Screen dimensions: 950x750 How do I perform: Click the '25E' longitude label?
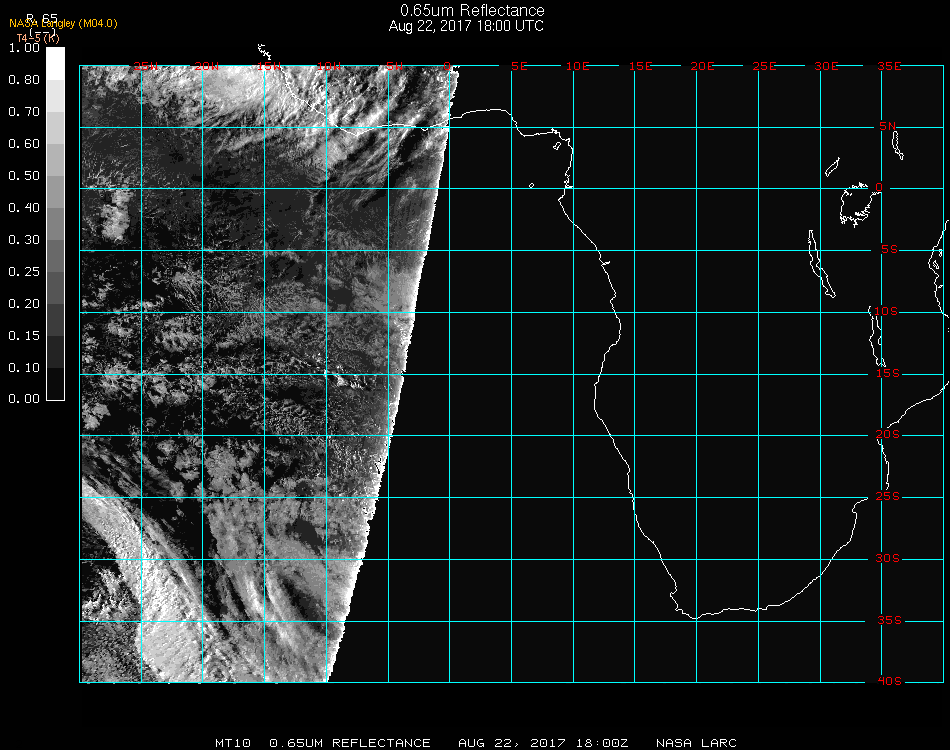(x=765, y=66)
